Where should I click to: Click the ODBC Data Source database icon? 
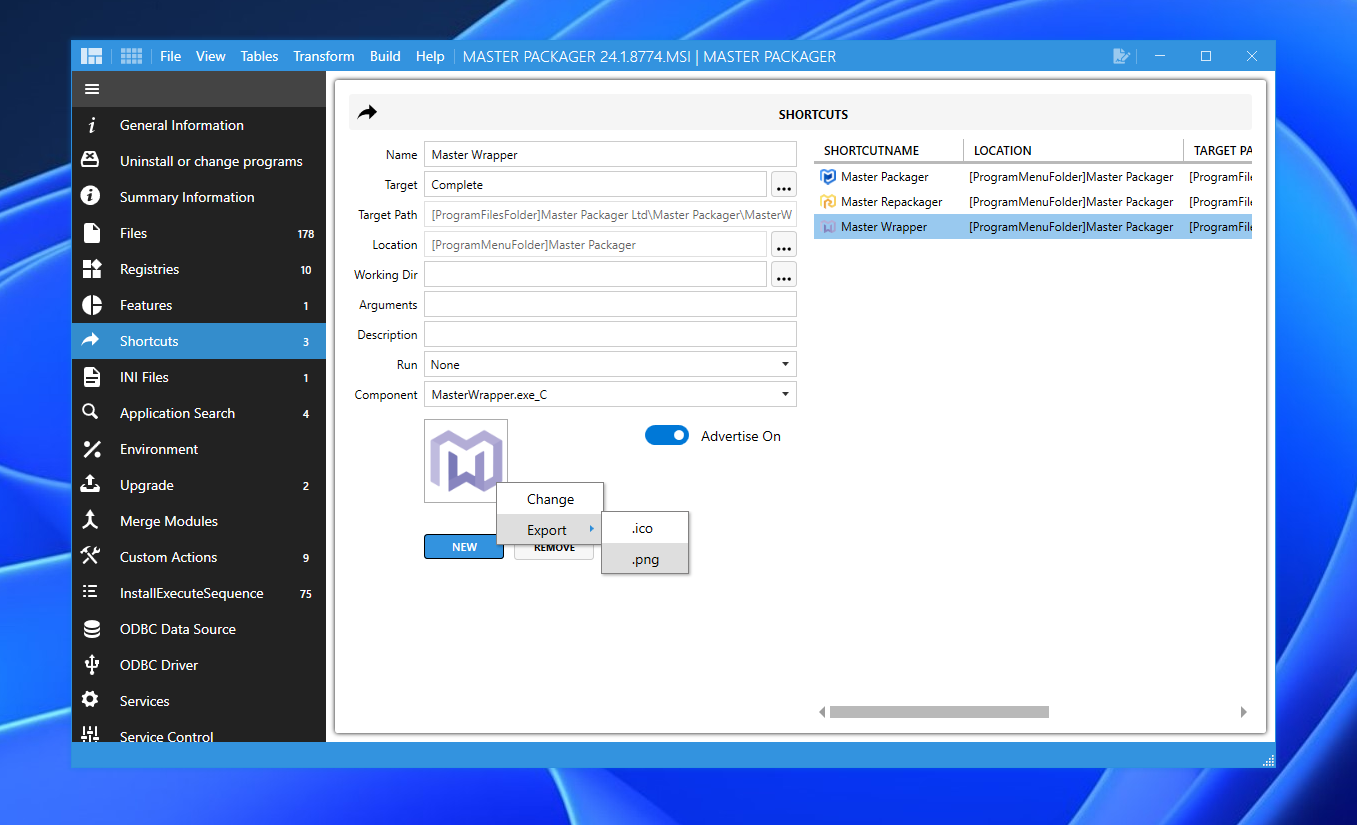pyautogui.click(x=91, y=629)
